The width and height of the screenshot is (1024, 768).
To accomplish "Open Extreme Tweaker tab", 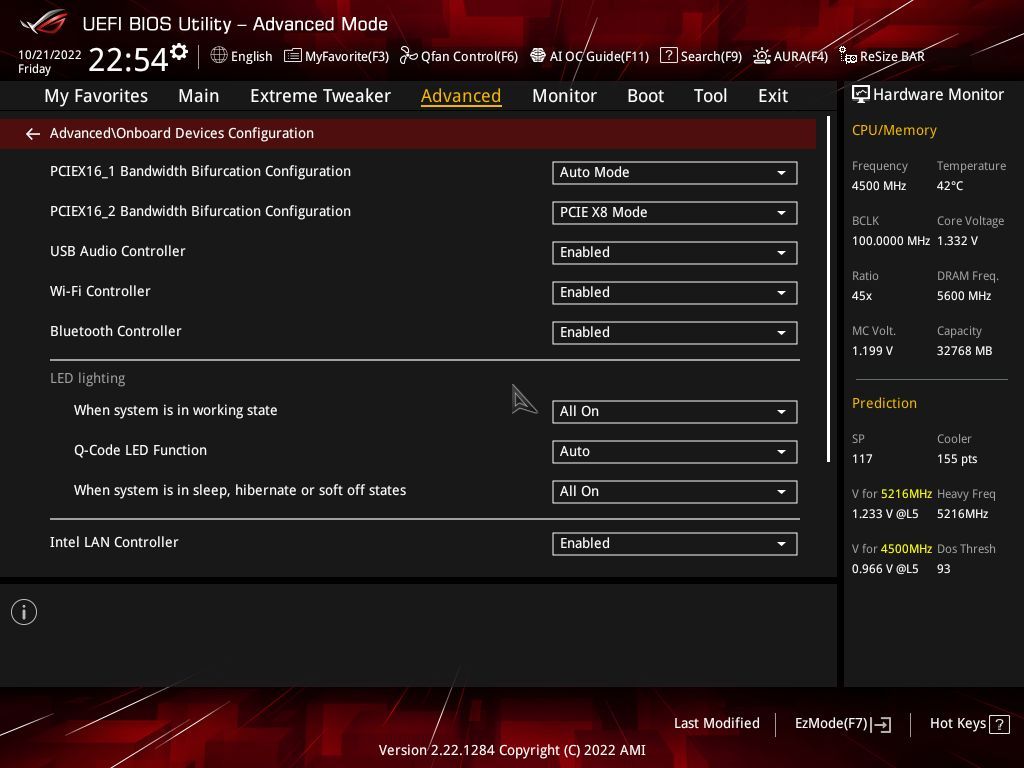I will [320, 96].
